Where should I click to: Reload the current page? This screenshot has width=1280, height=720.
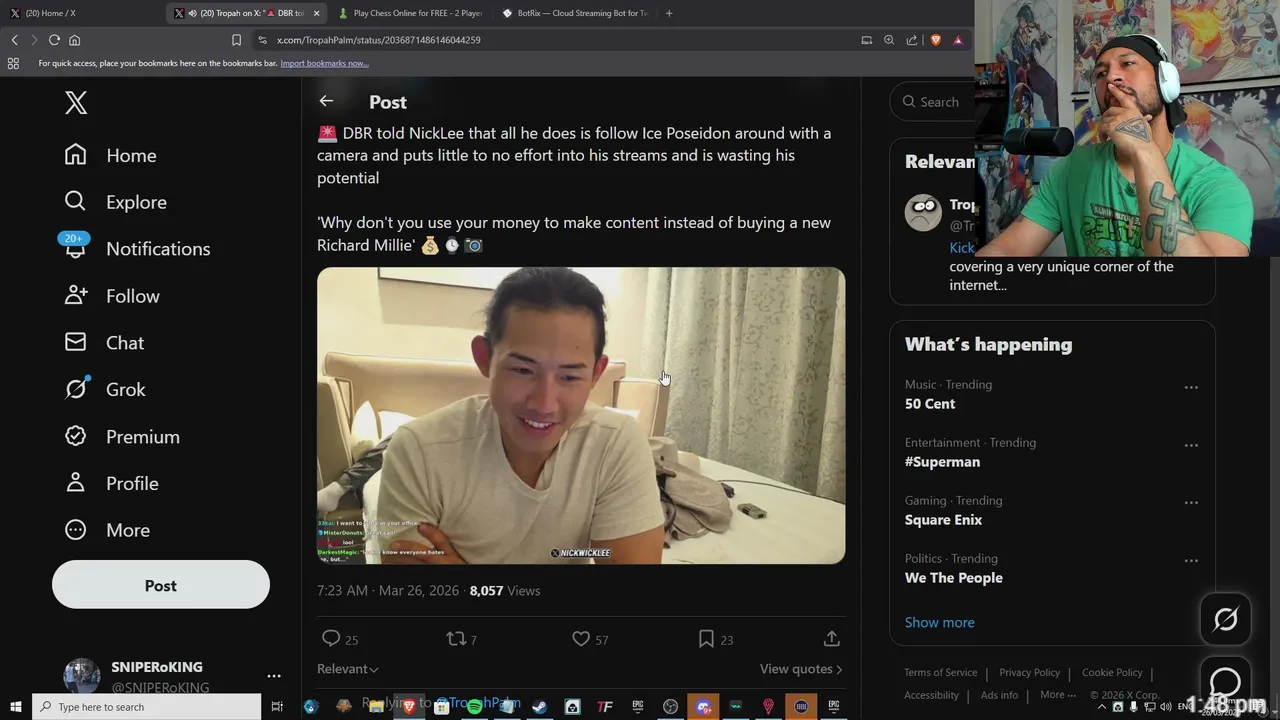54,40
